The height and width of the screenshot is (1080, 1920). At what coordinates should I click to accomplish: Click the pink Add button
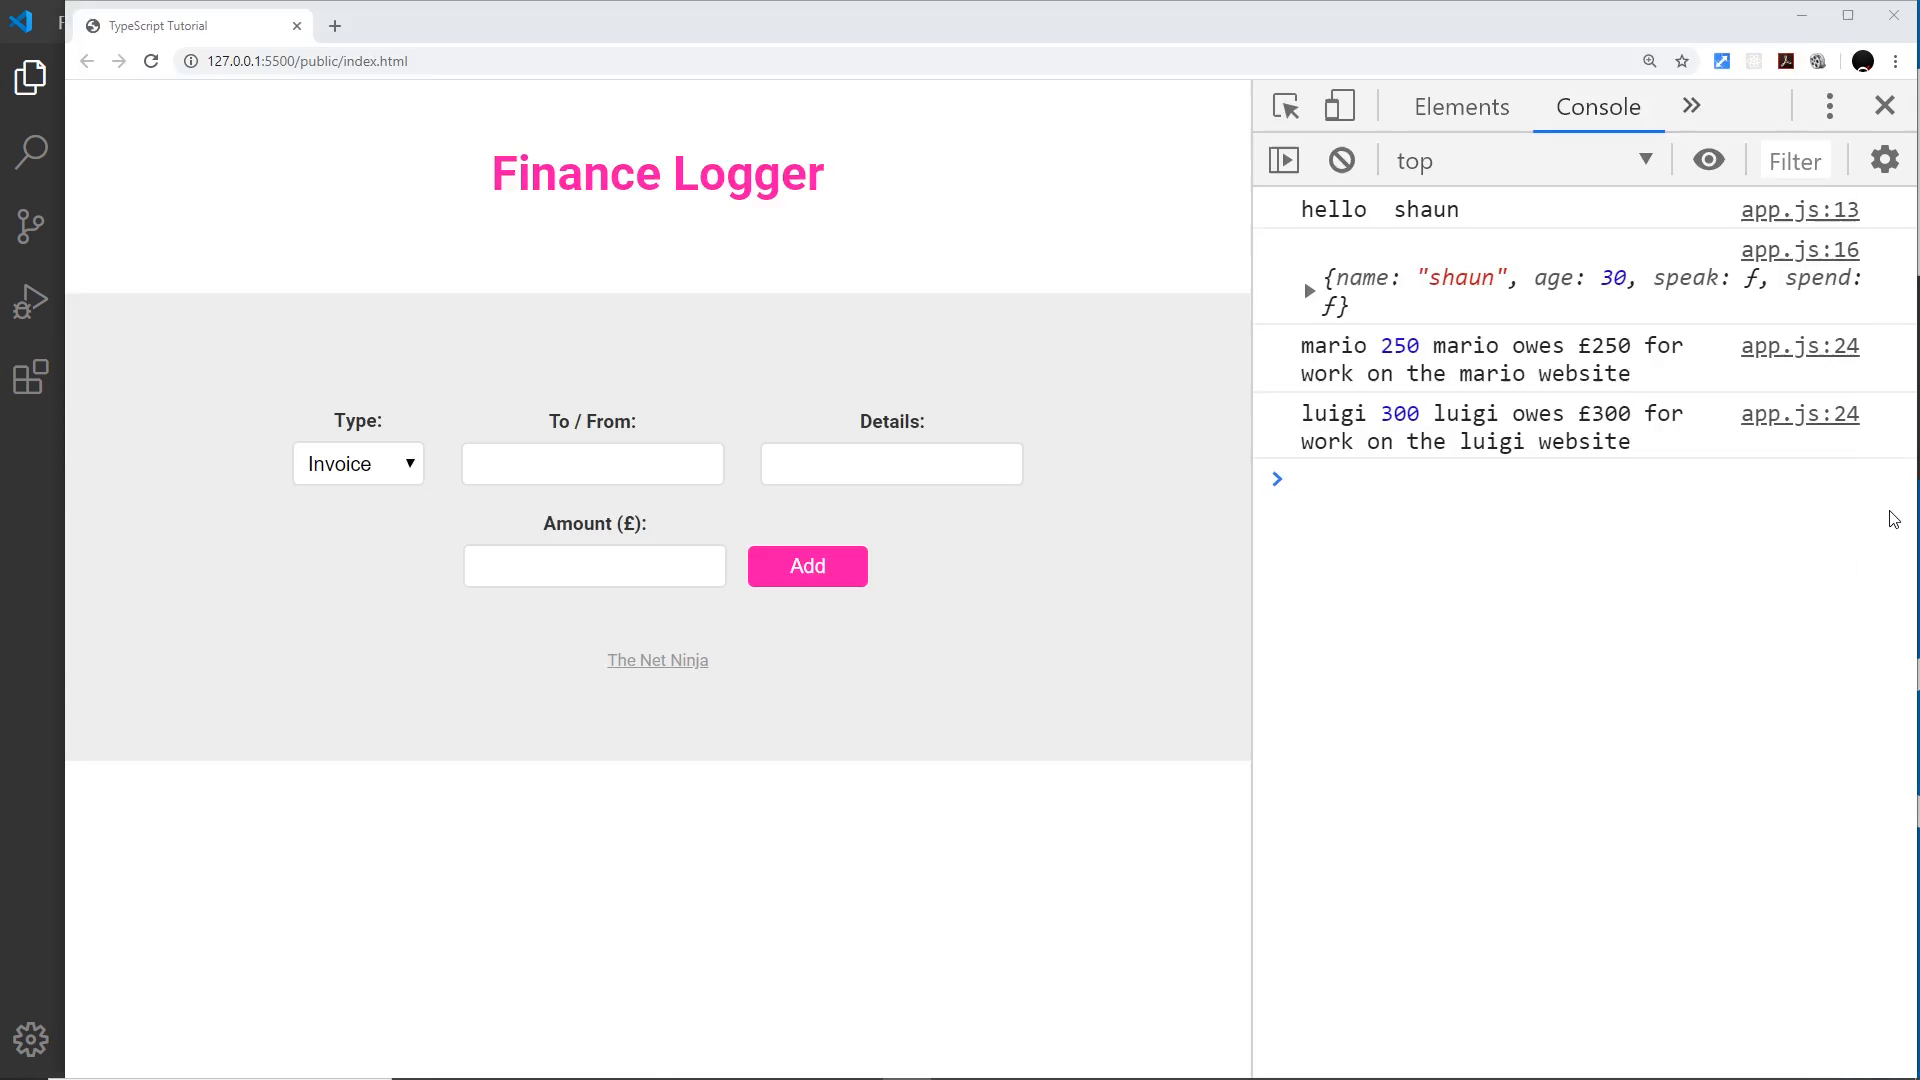tap(808, 566)
